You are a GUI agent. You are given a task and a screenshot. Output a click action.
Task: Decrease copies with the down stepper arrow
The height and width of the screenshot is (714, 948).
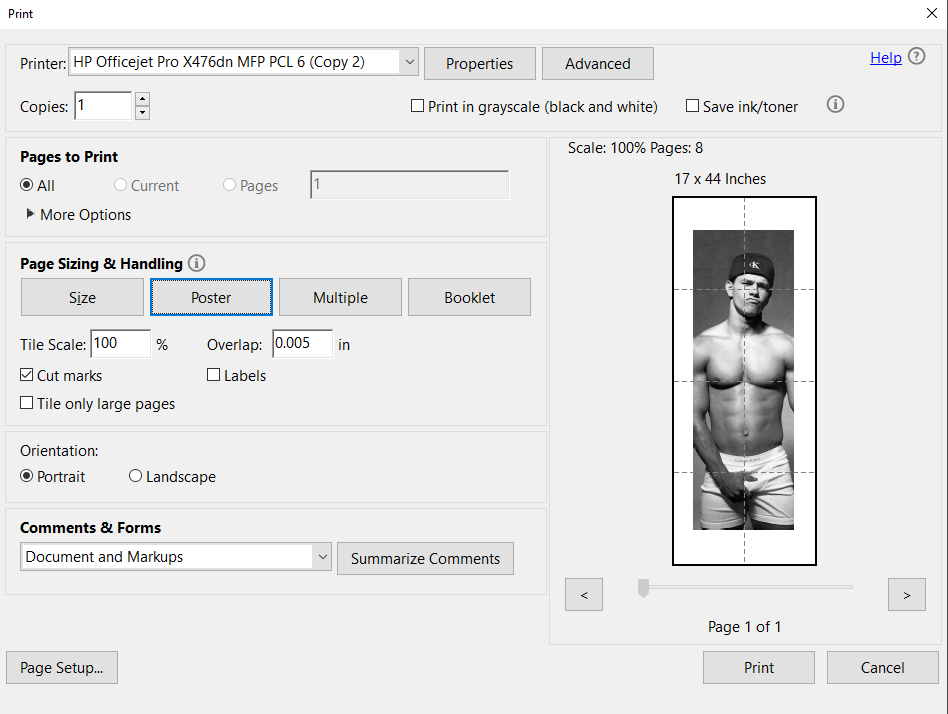[142, 112]
